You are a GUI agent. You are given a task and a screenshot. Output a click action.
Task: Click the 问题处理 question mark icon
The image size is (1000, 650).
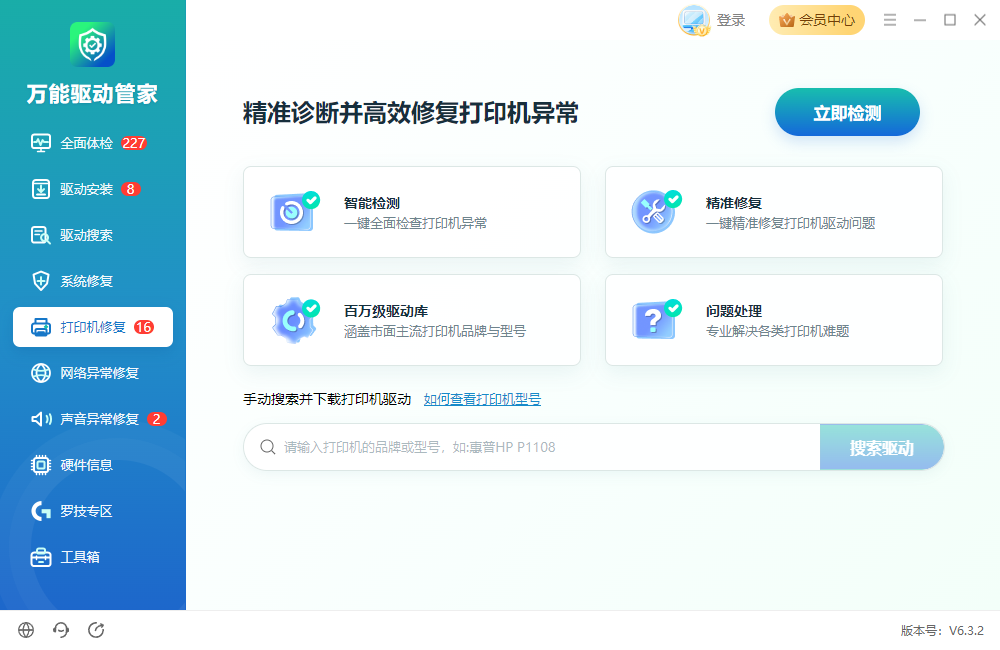656,320
